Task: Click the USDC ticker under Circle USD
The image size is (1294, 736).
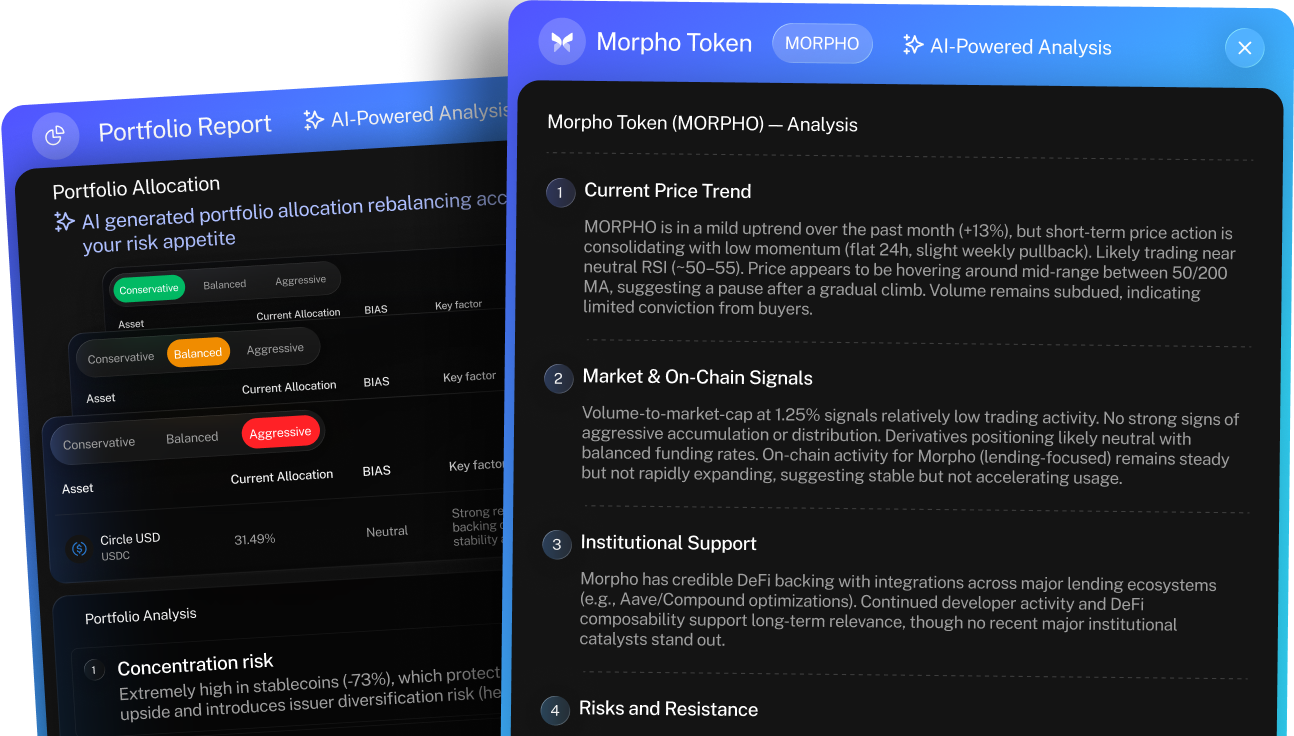Action: click(x=115, y=556)
